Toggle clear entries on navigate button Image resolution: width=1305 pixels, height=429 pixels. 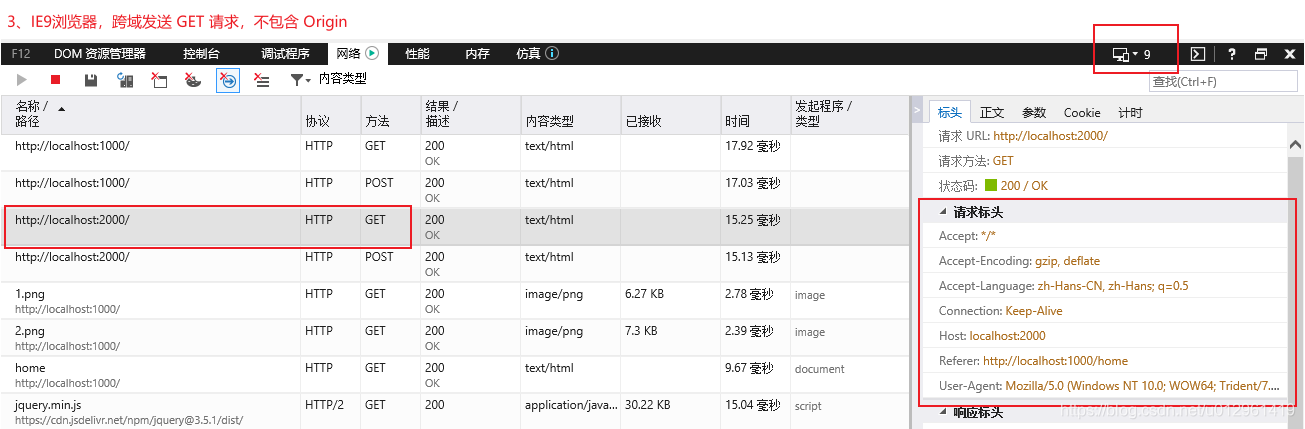click(x=228, y=80)
